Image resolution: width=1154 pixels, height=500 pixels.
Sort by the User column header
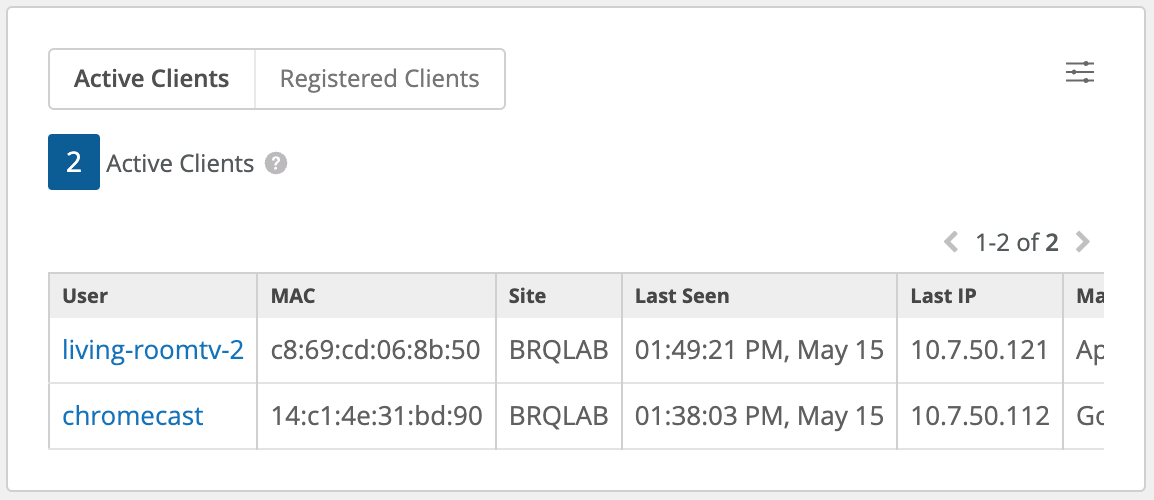pyautogui.click(x=85, y=296)
